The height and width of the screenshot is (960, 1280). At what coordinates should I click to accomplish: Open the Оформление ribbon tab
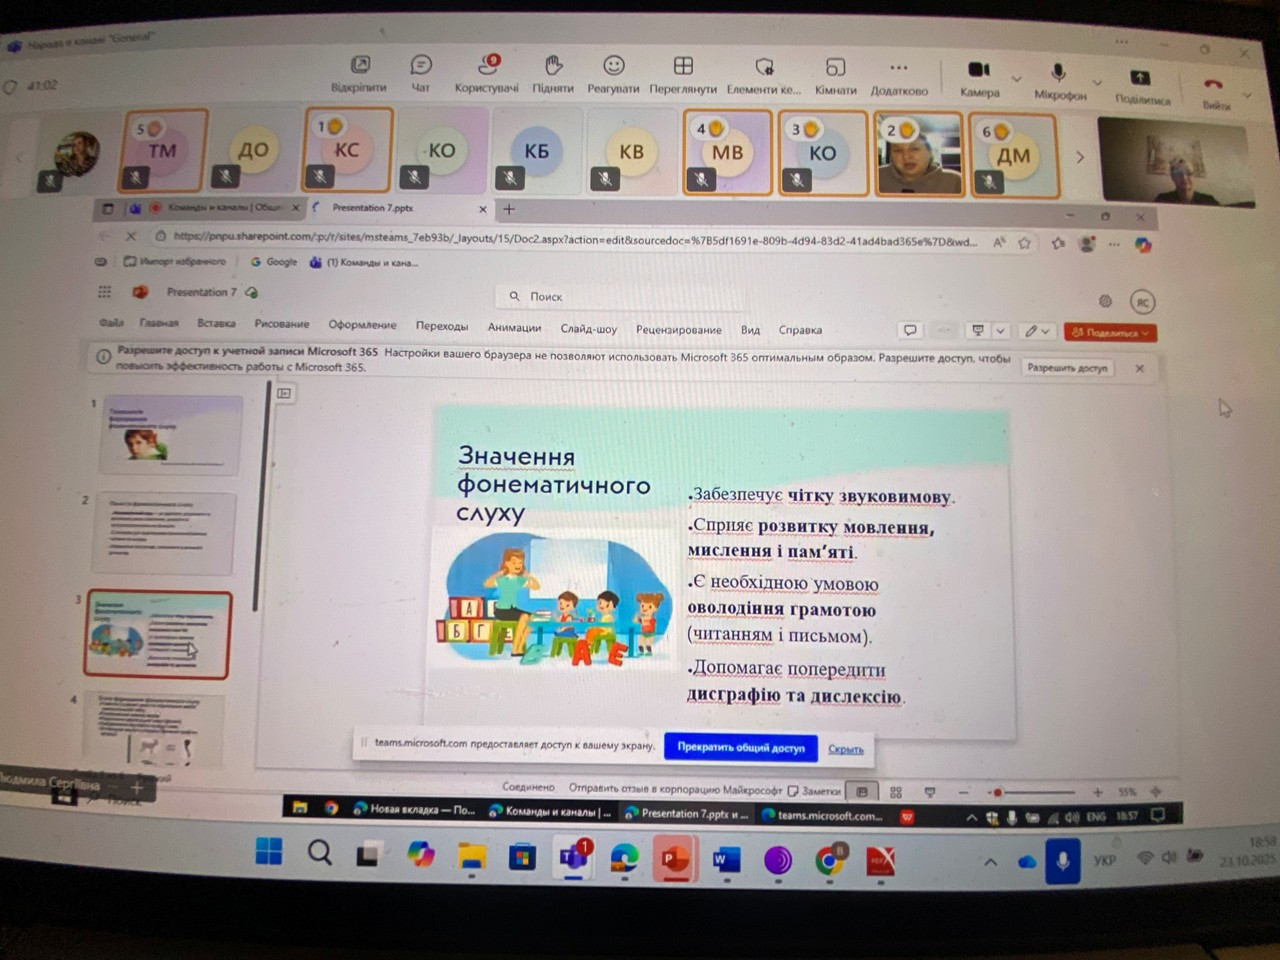point(362,325)
